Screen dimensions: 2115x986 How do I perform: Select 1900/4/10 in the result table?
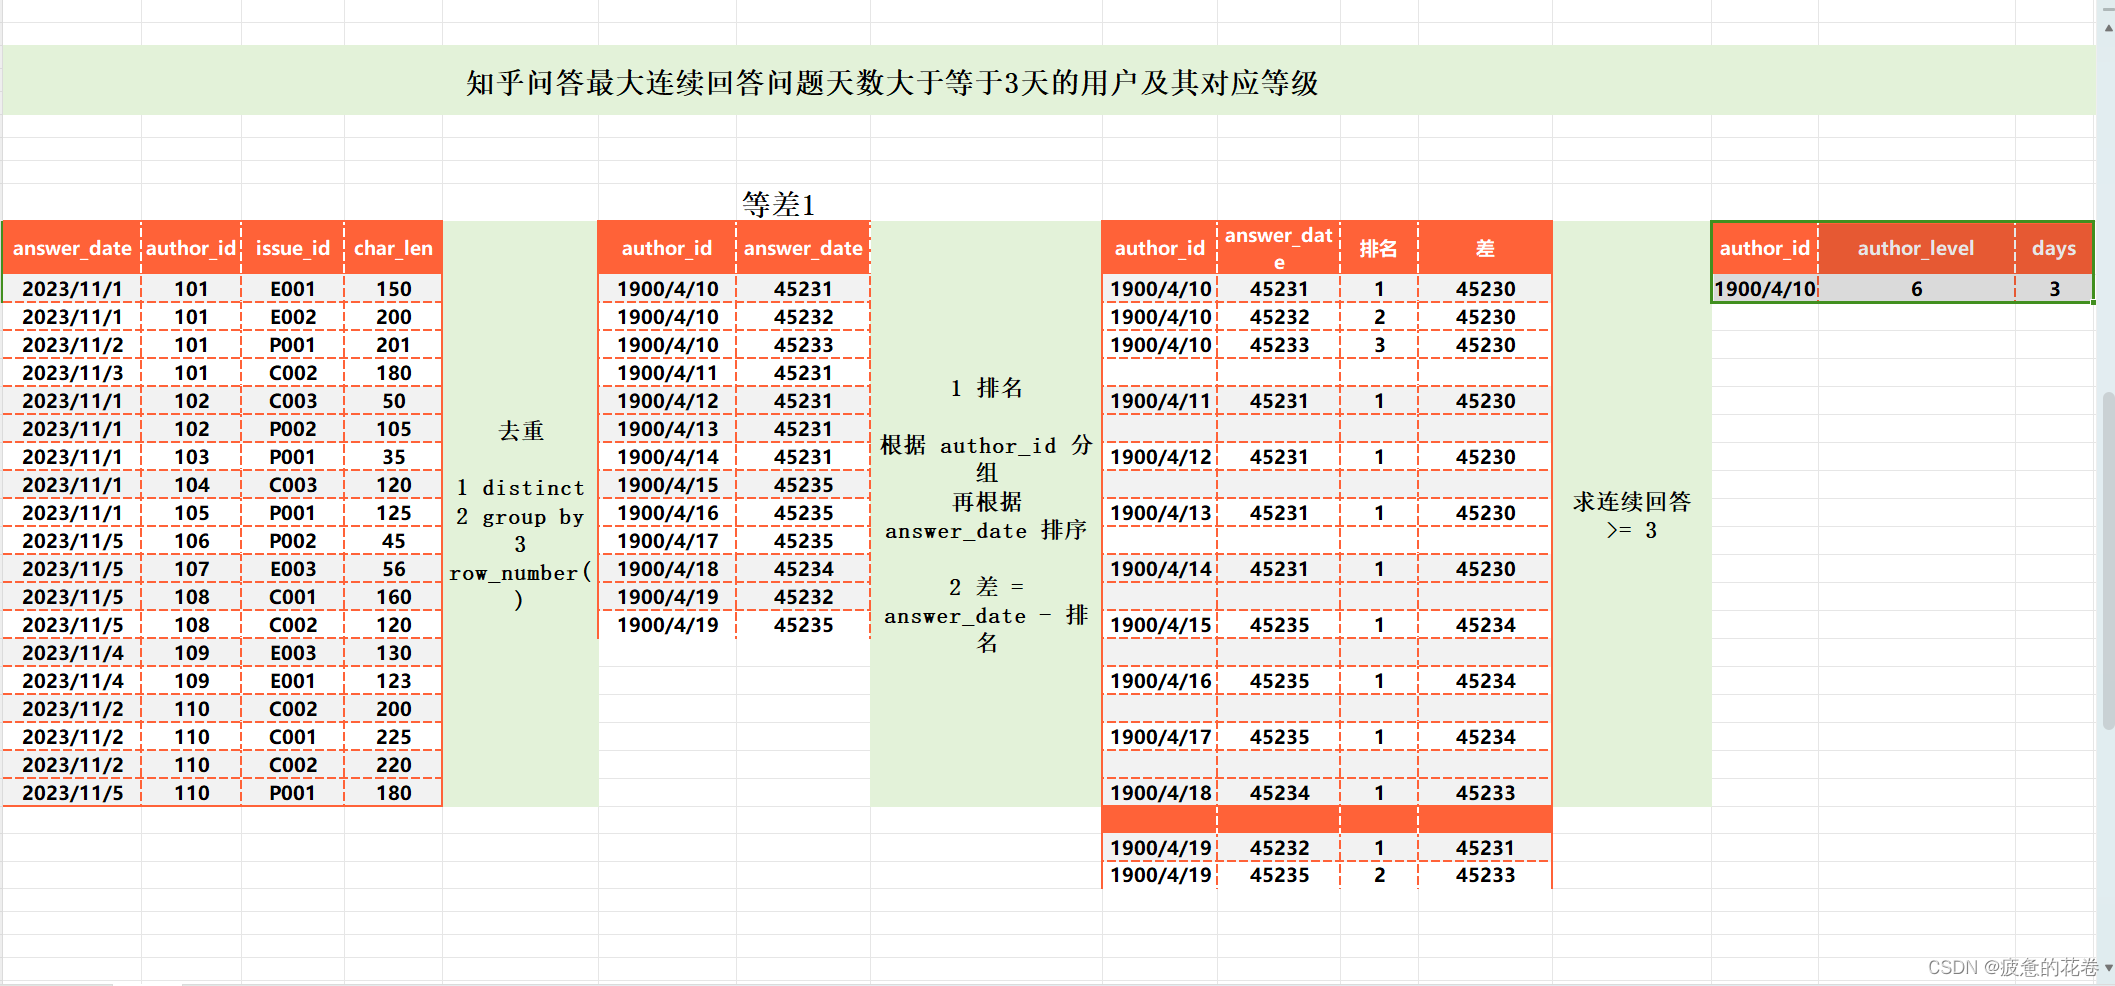[x=1765, y=289]
